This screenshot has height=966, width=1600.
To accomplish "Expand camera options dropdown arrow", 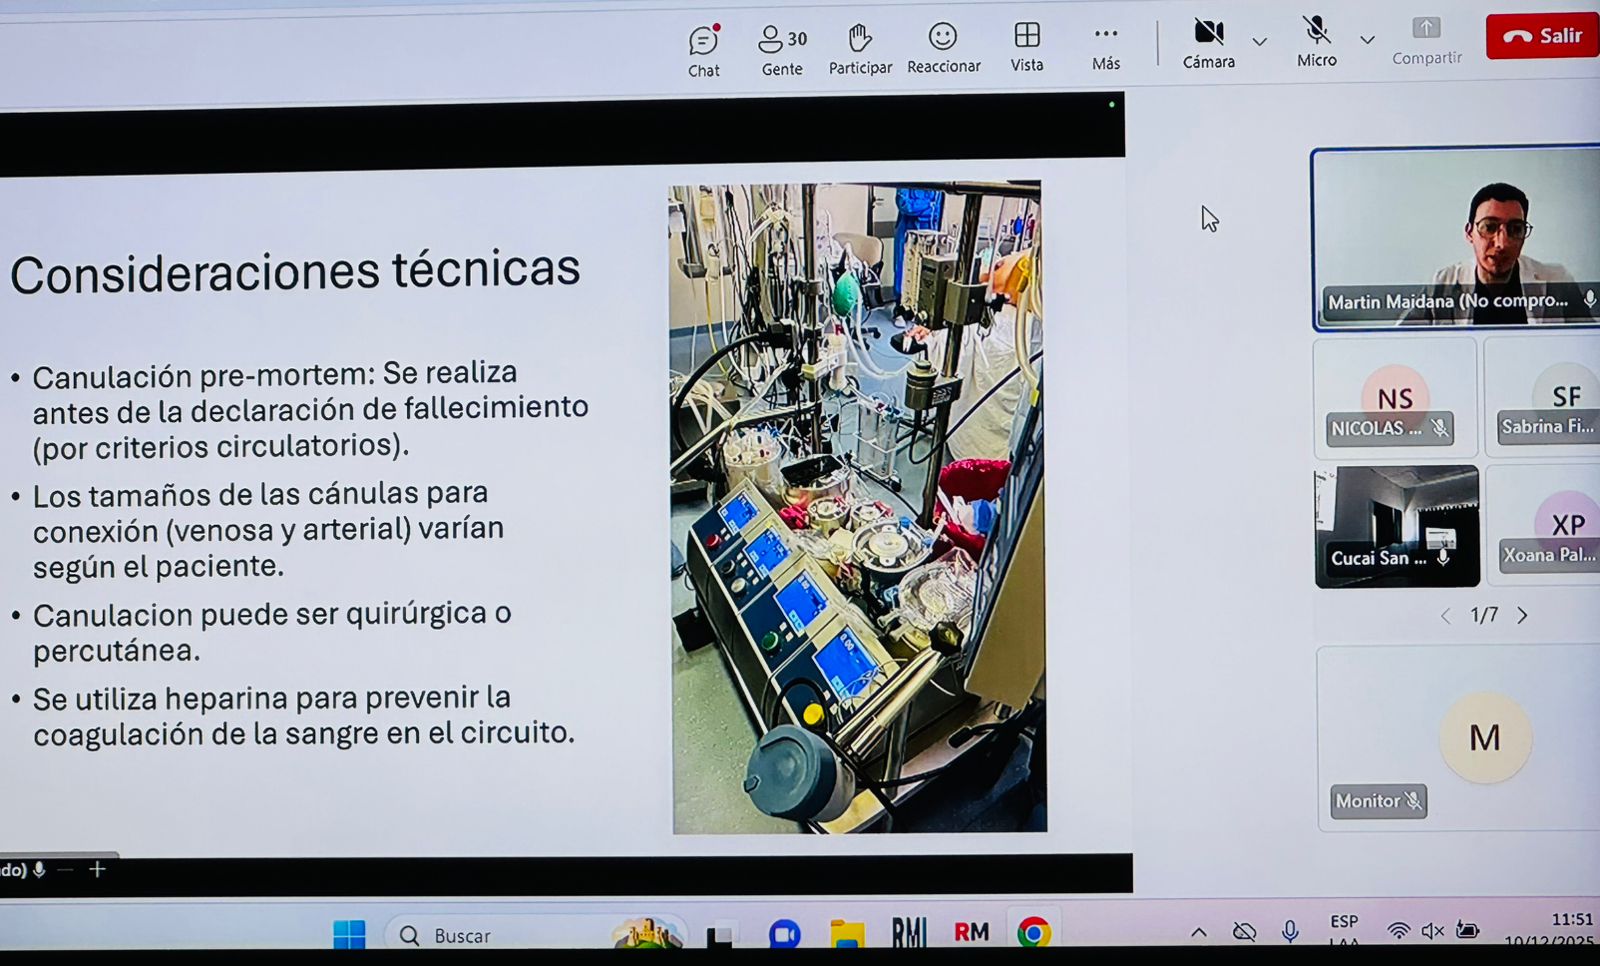I will click(x=1260, y=42).
